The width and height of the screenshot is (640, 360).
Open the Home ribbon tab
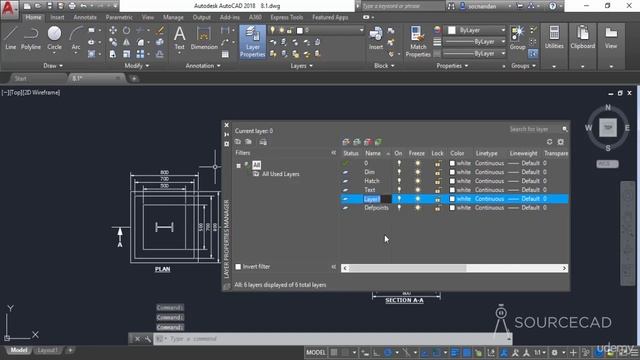(33, 17)
